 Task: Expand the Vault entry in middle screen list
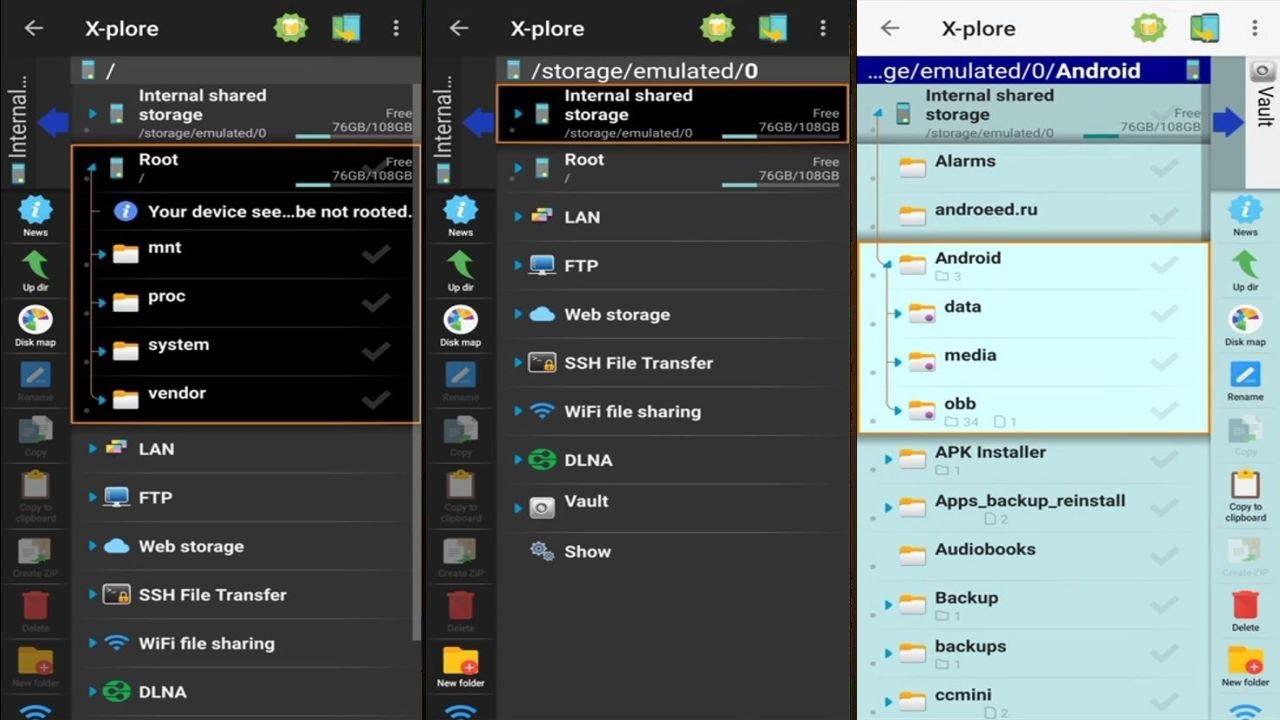[x=518, y=508]
